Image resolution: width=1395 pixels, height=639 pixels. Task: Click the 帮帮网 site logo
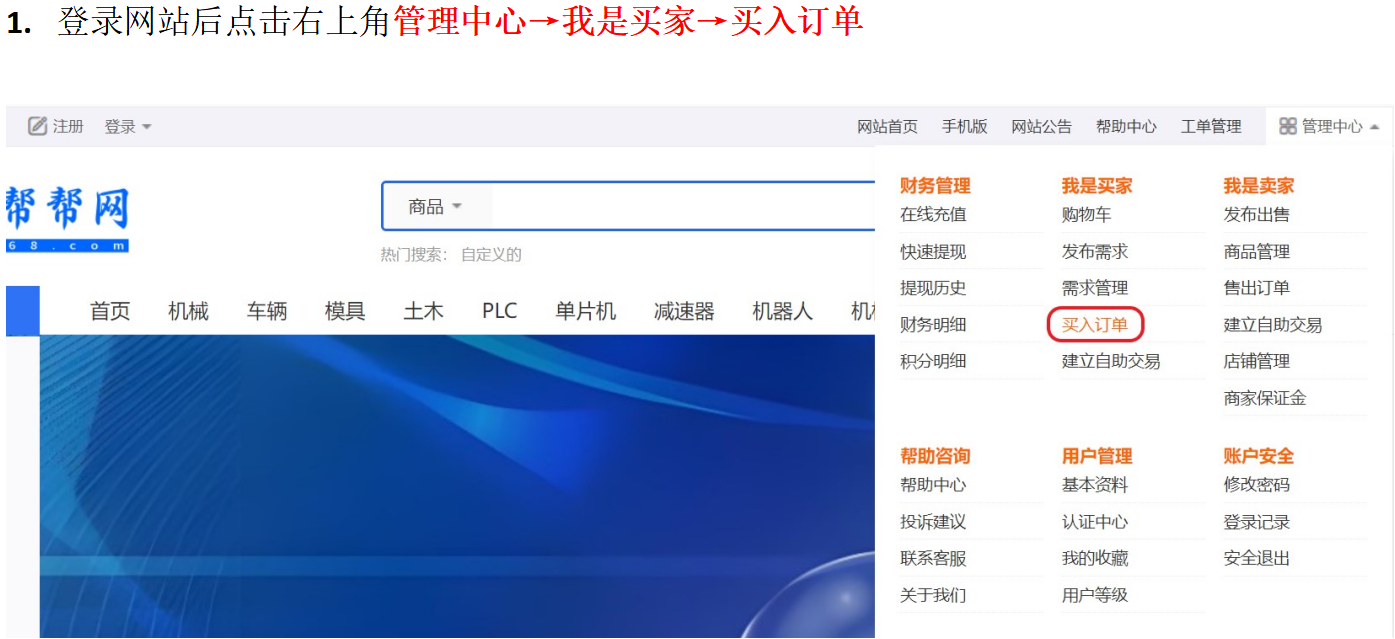click(67, 218)
